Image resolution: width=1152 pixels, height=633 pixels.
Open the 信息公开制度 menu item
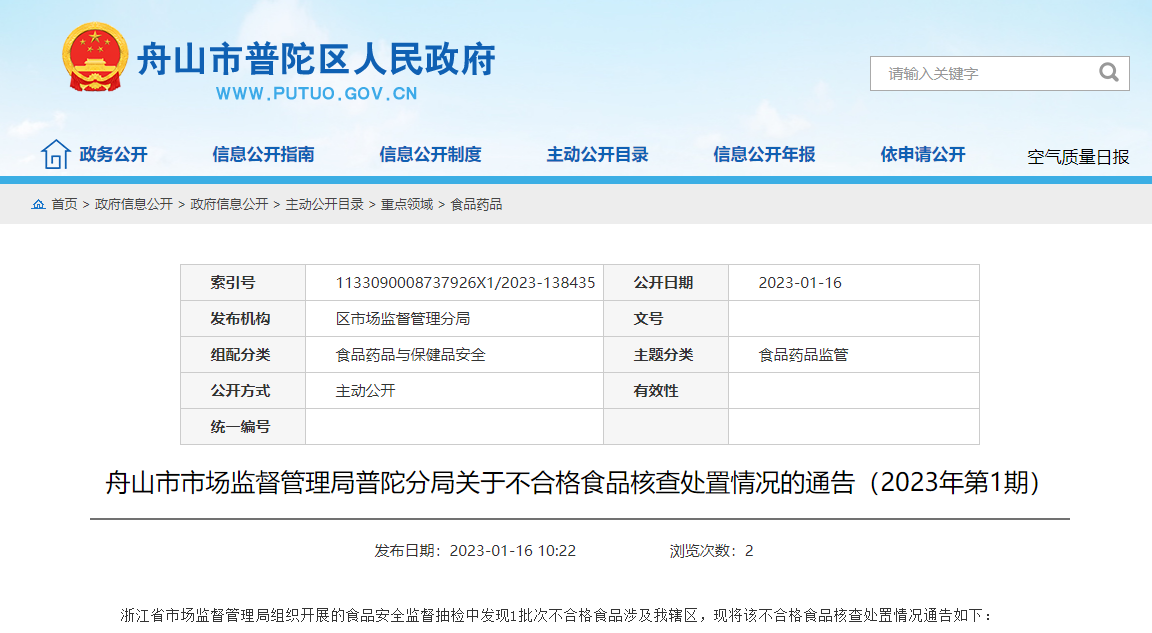(430, 154)
